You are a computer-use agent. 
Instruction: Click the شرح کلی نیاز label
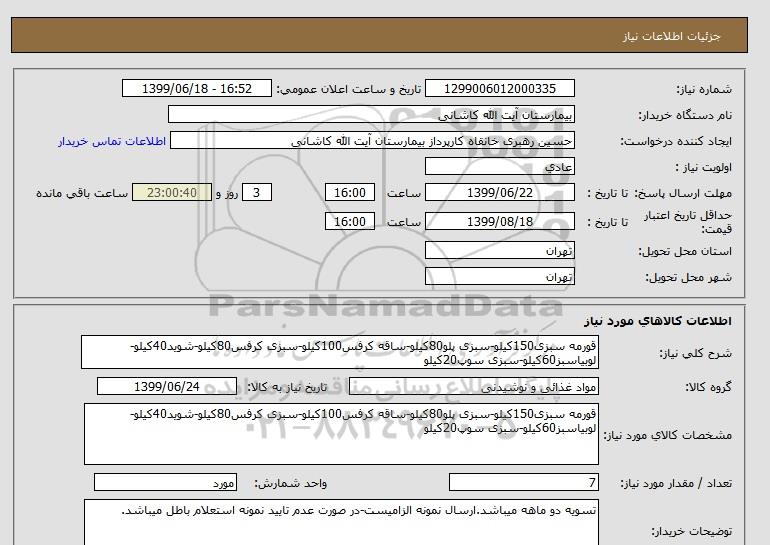[x=695, y=353]
